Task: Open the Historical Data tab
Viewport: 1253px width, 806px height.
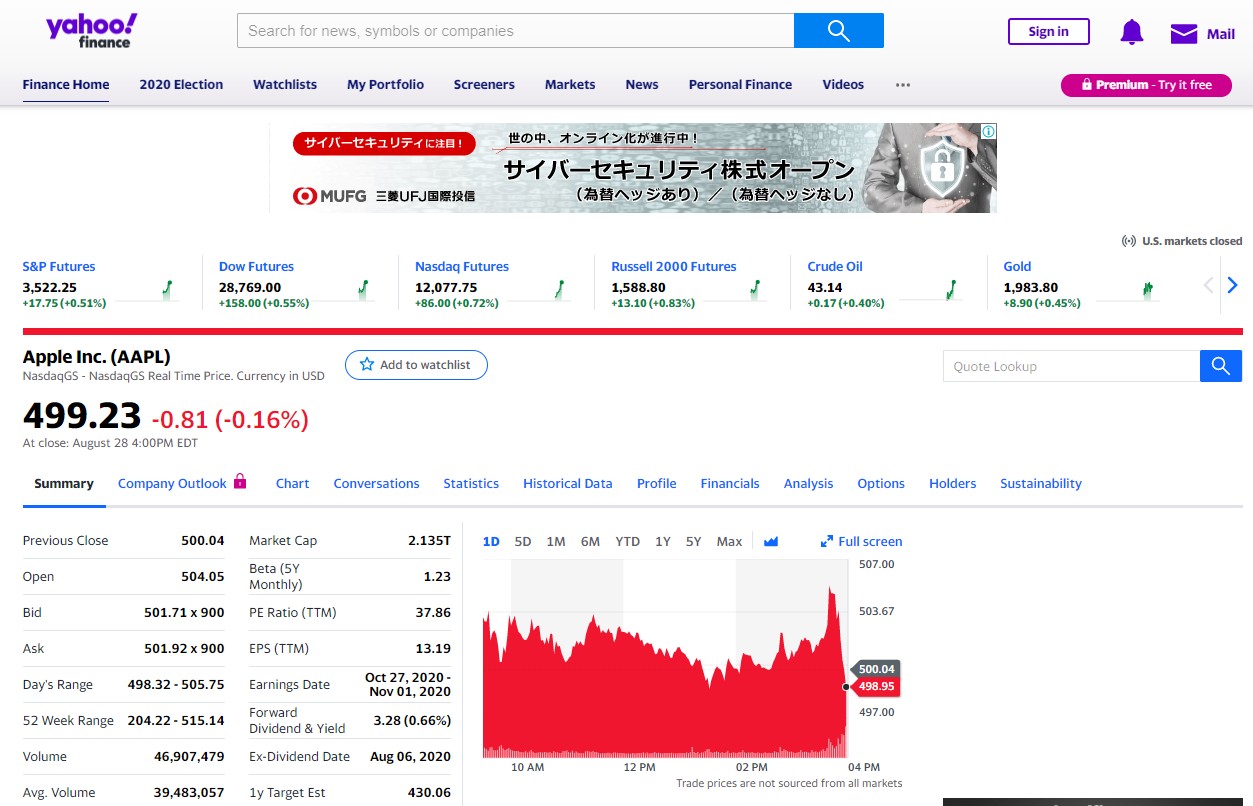Action: point(568,484)
